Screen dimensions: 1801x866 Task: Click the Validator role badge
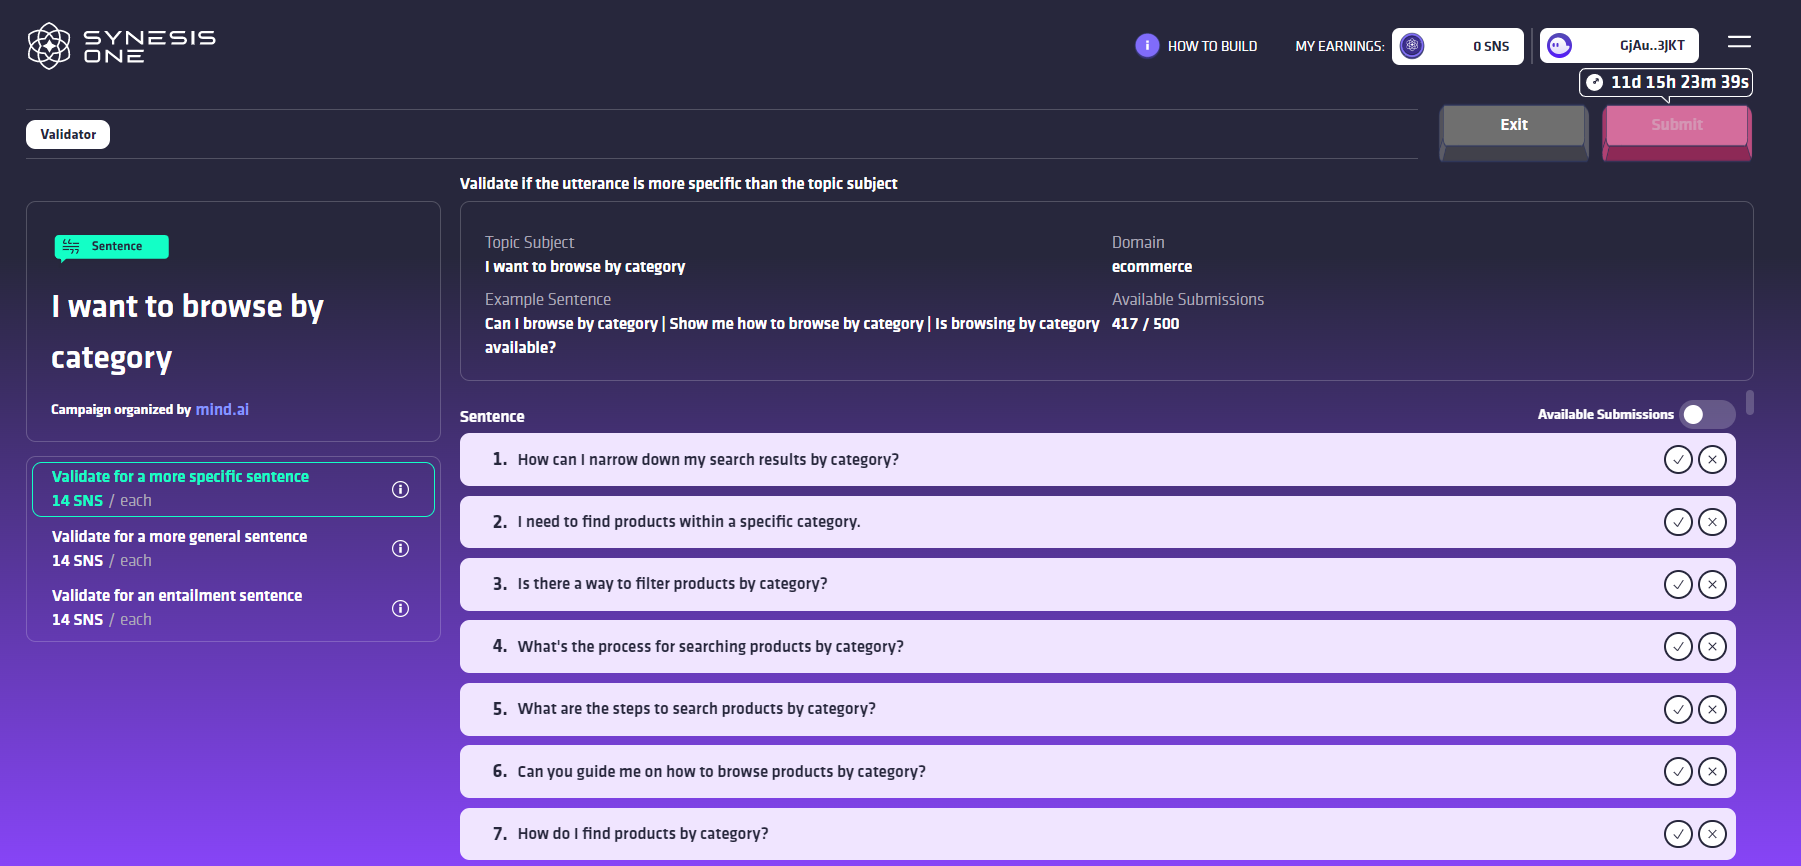68,134
